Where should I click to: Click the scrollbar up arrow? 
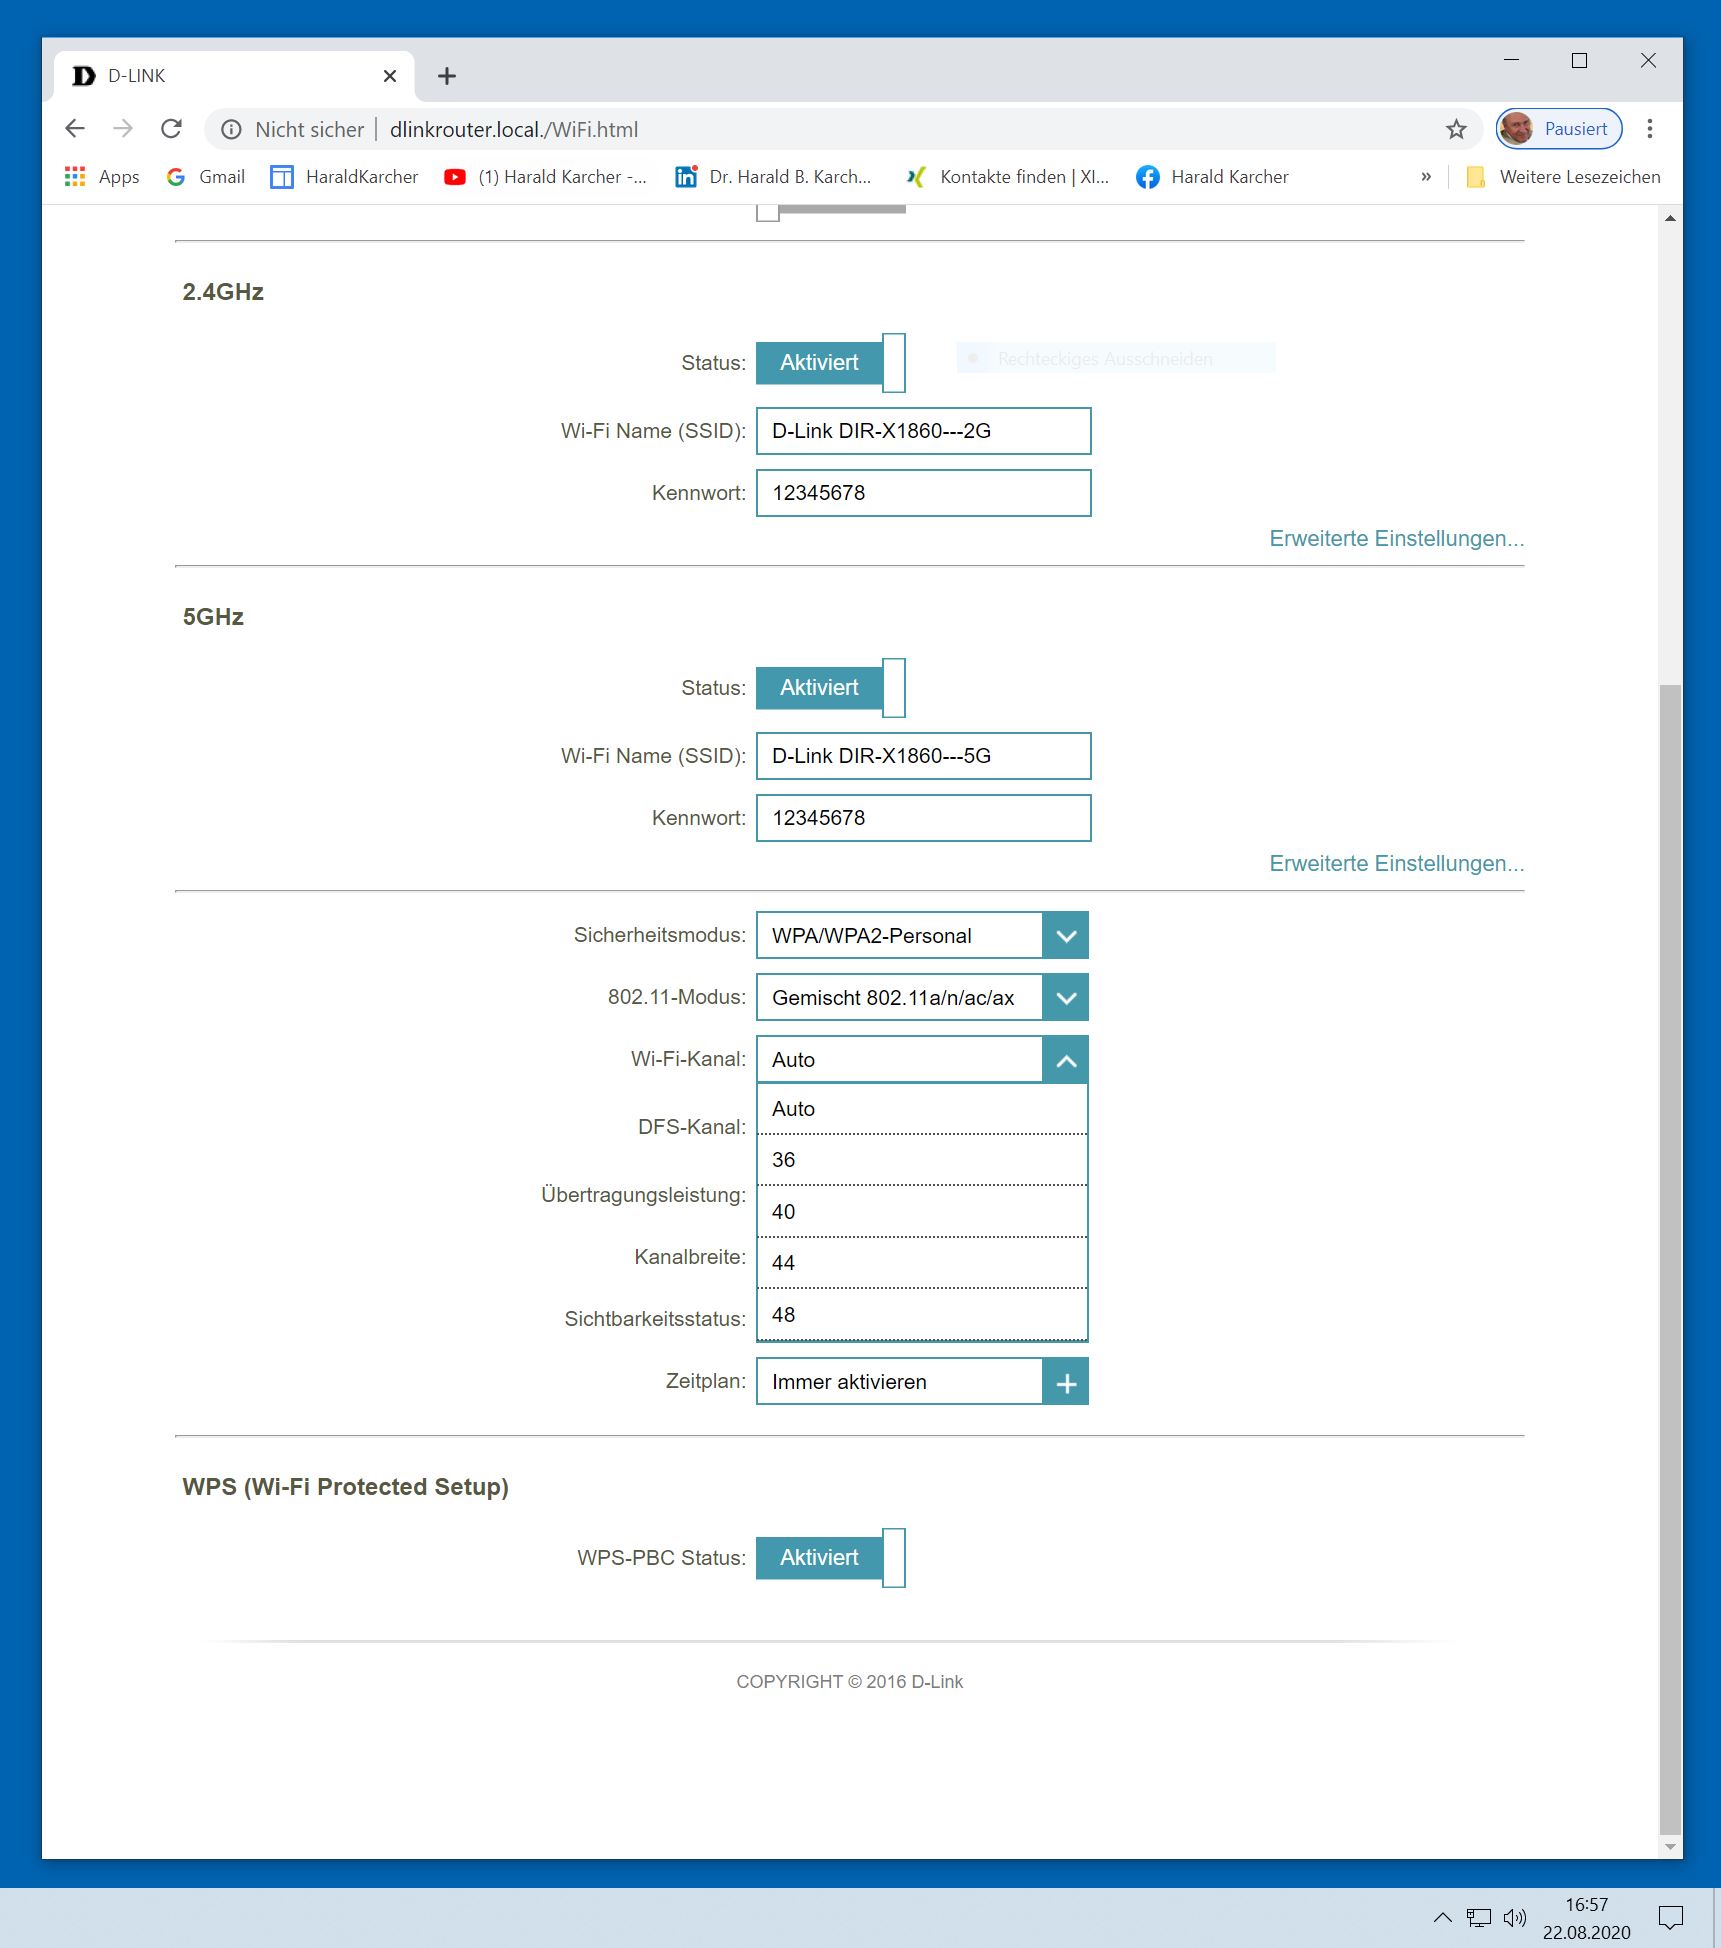[x=1670, y=217]
